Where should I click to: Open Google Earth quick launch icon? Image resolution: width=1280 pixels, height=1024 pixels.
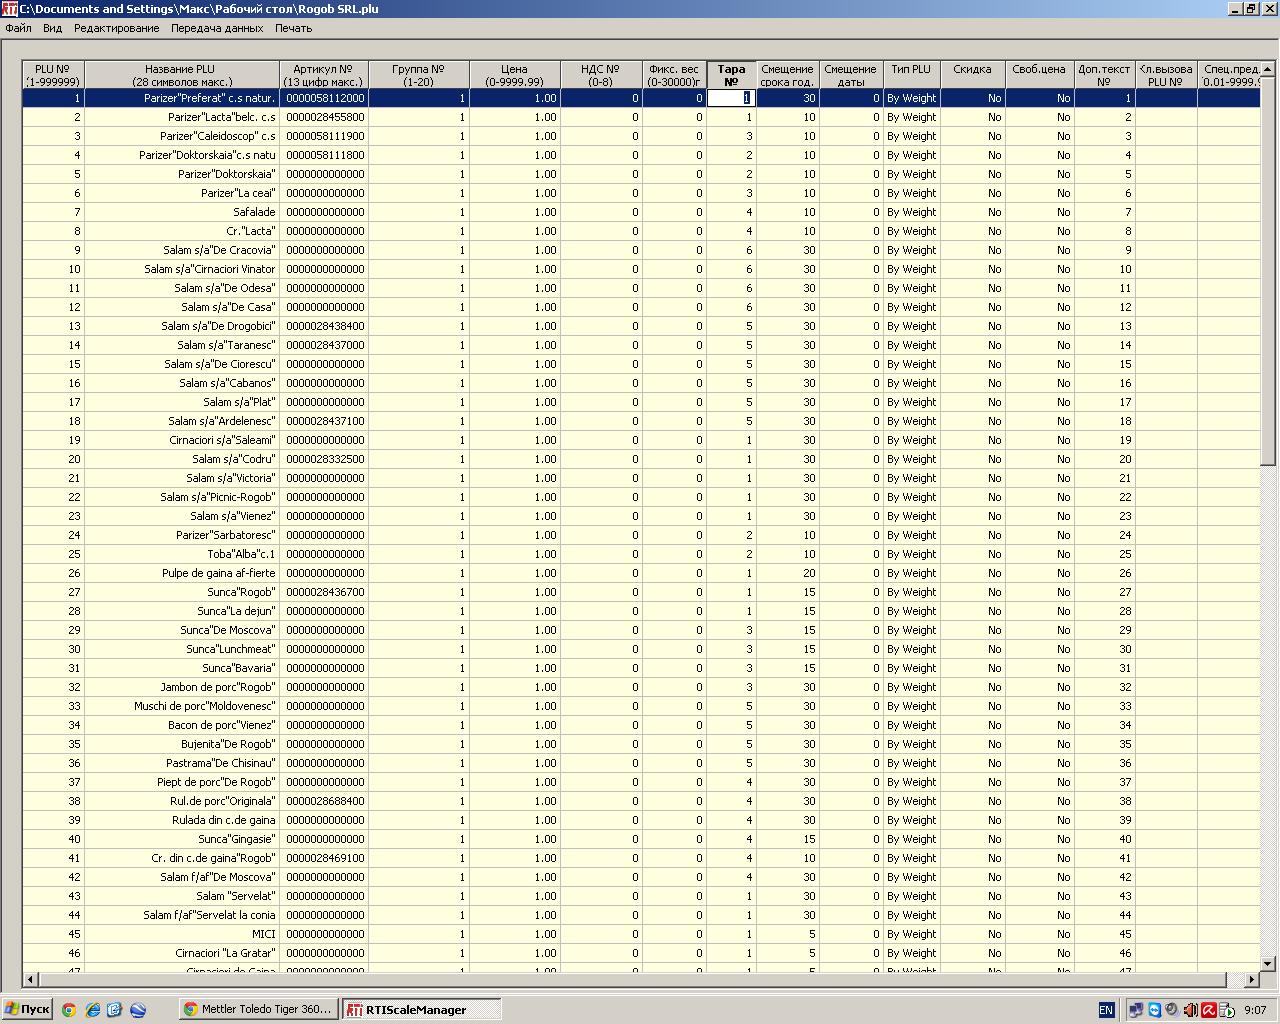138,1010
